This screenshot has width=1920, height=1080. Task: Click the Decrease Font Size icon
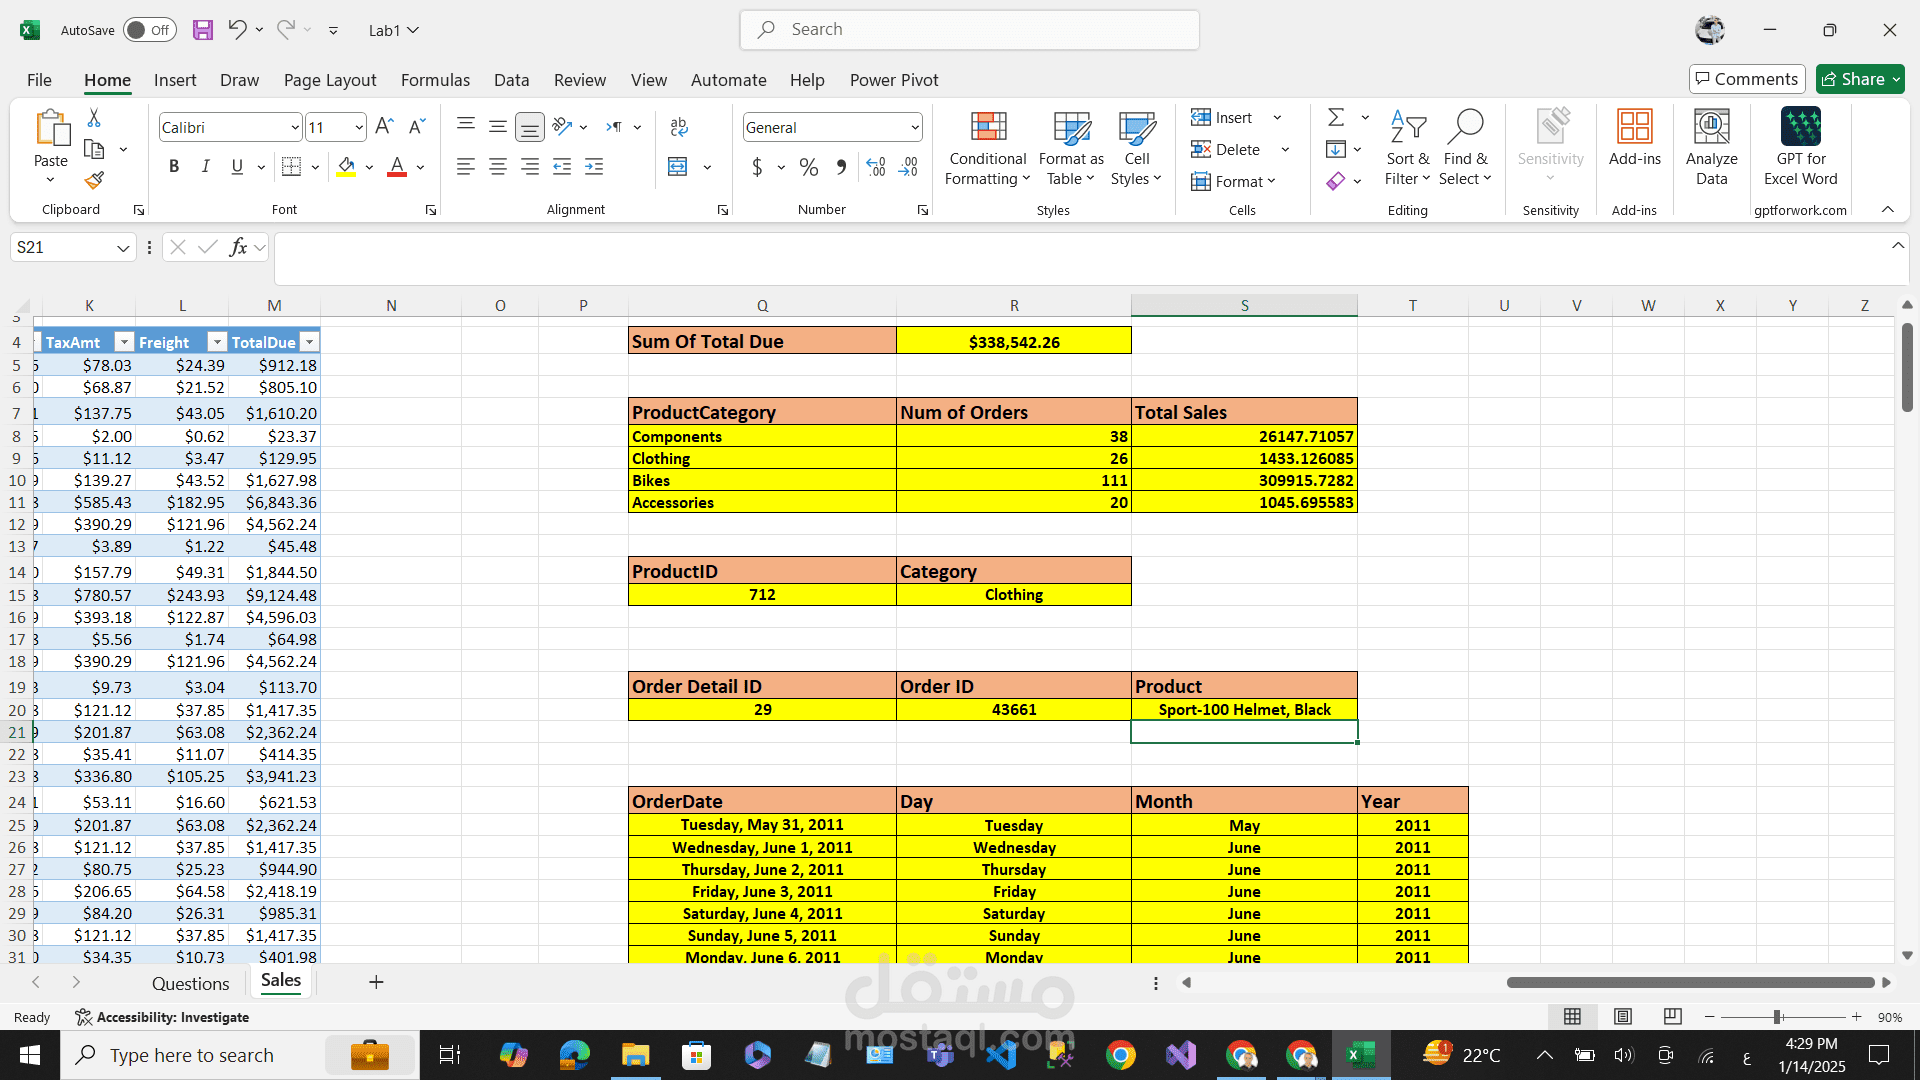[417, 127]
